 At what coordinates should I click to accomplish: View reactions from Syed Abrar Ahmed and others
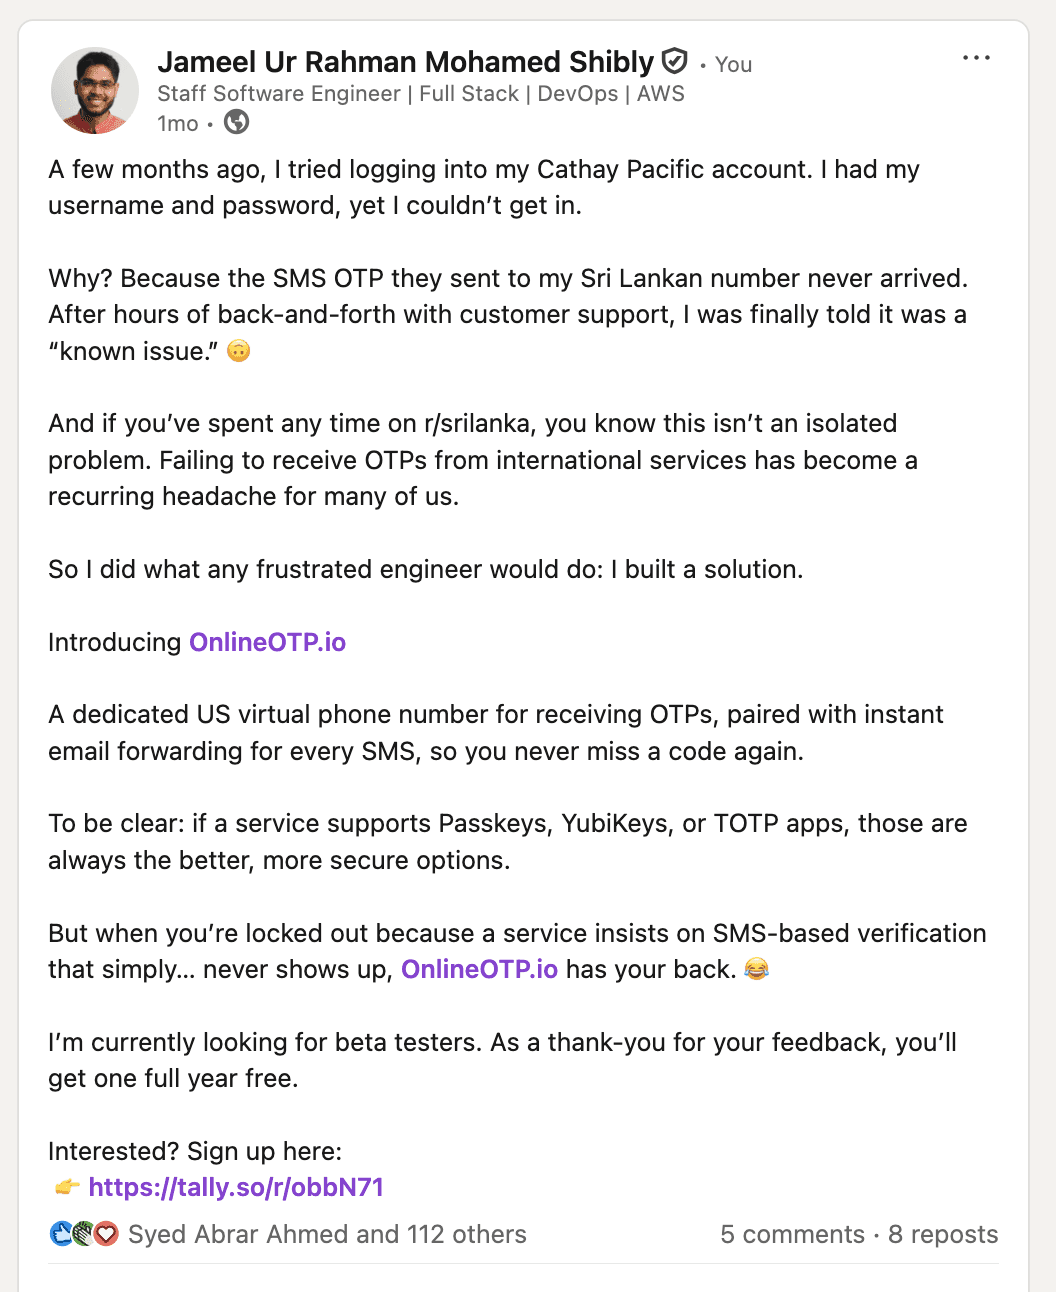pos(327,1234)
